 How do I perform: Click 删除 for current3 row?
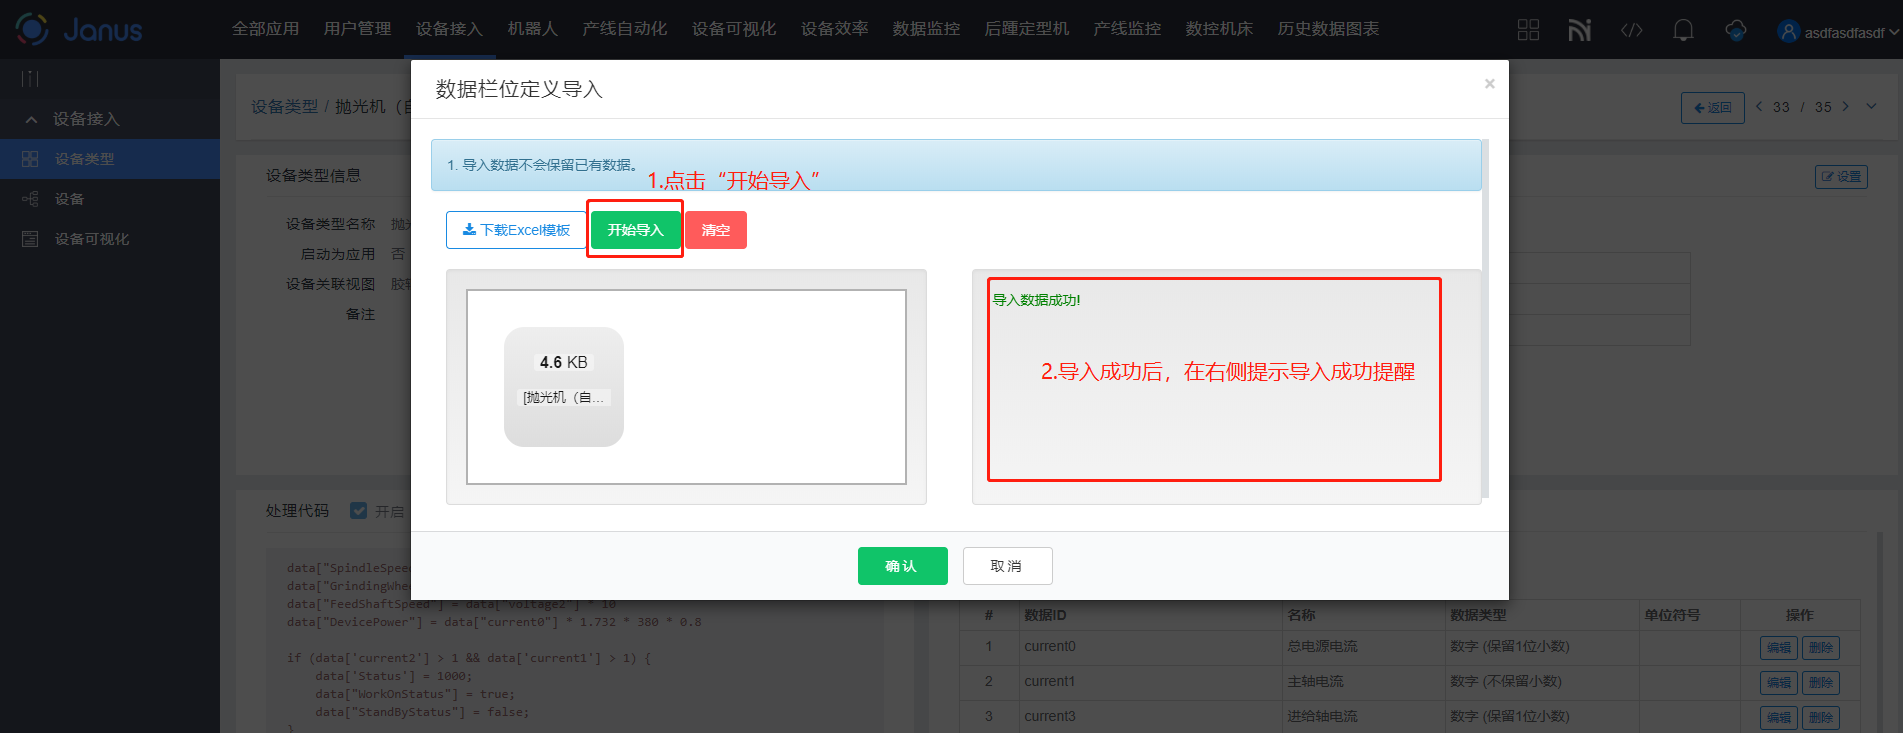1821,717
